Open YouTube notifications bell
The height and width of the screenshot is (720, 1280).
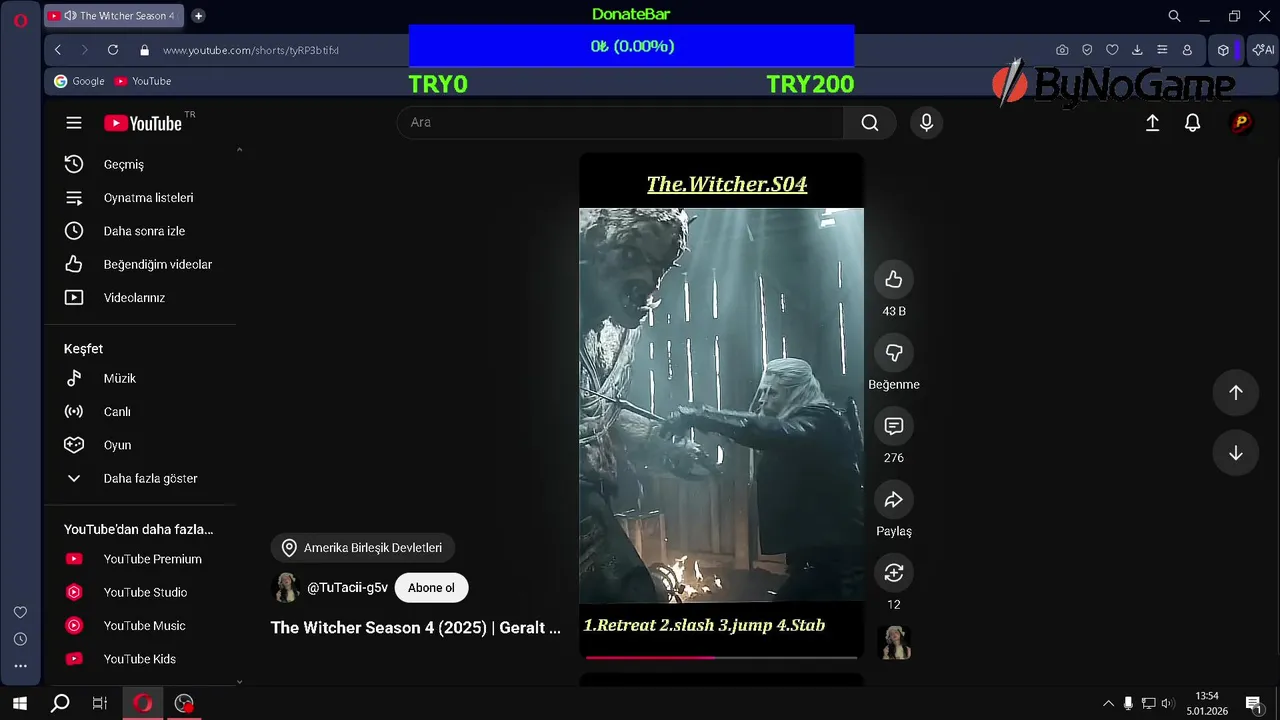(x=1192, y=122)
